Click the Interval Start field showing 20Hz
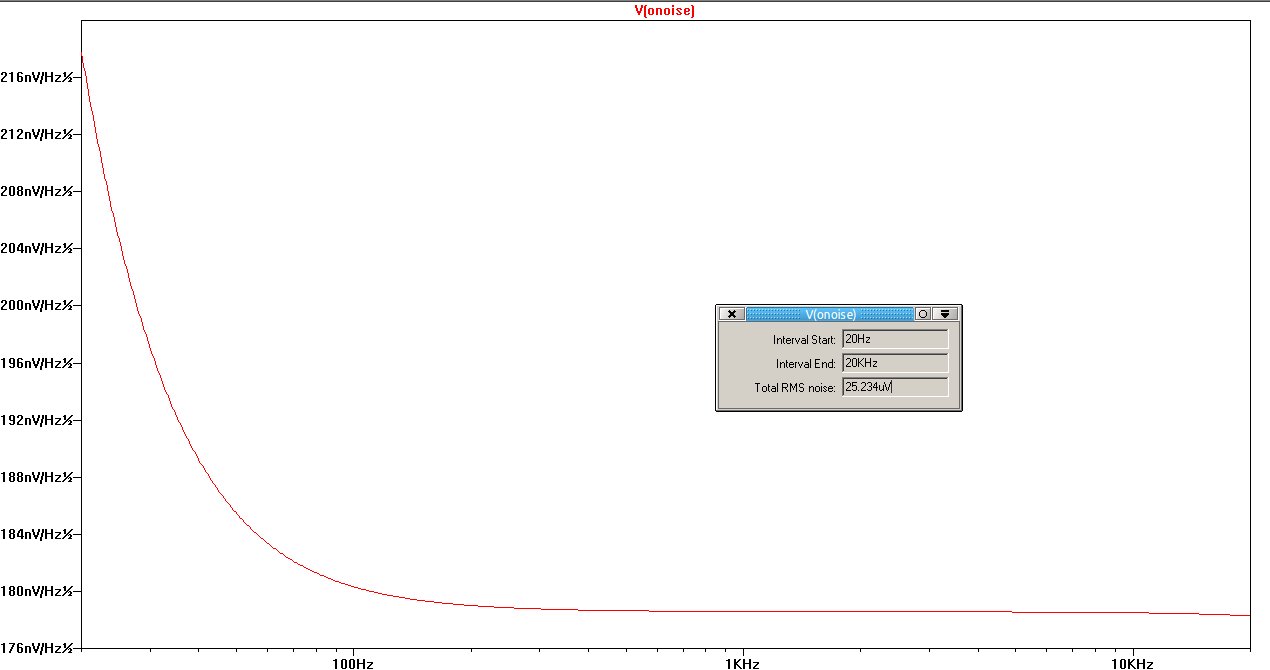This screenshot has height=670, width=1270. point(895,340)
